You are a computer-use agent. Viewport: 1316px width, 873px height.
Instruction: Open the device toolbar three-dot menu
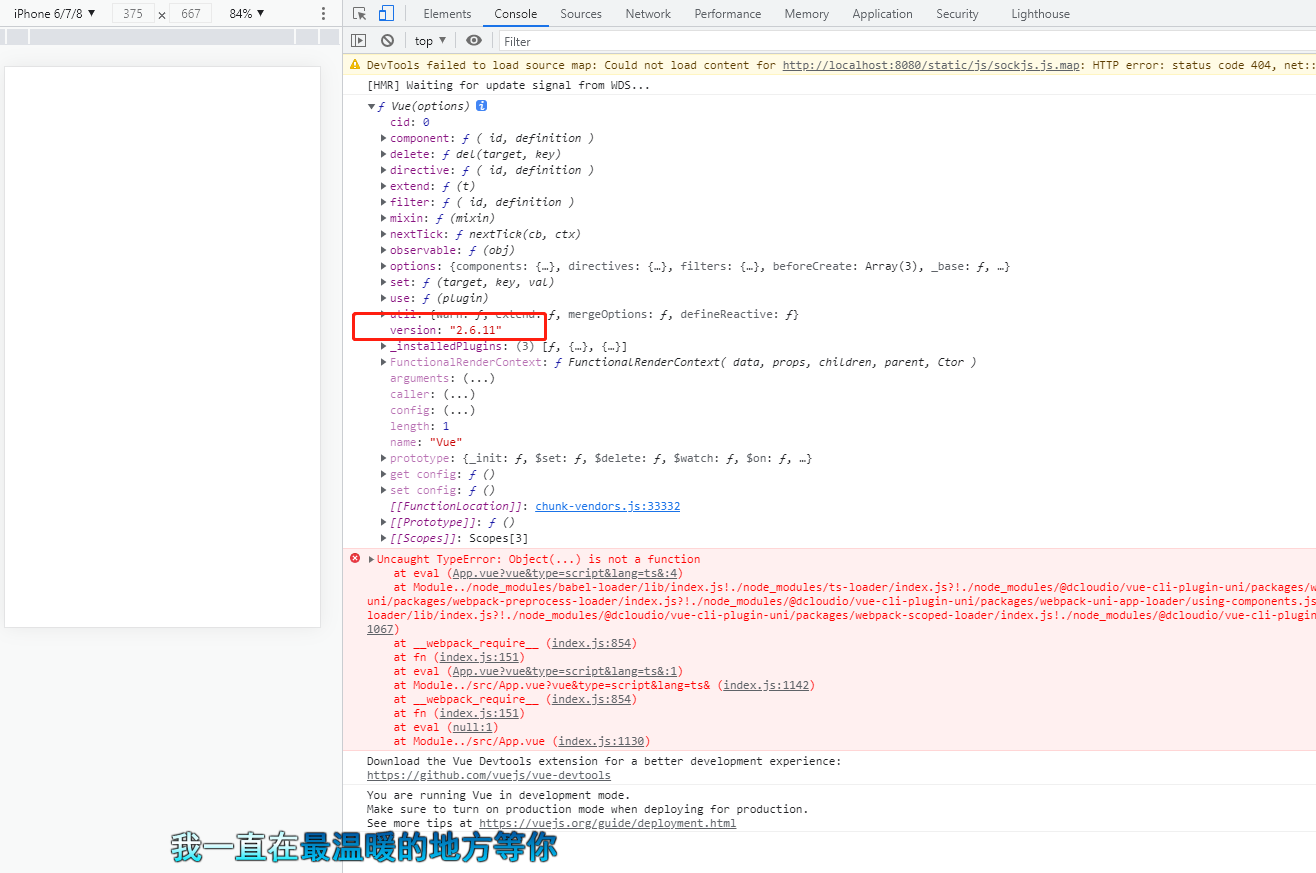click(x=323, y=14)
